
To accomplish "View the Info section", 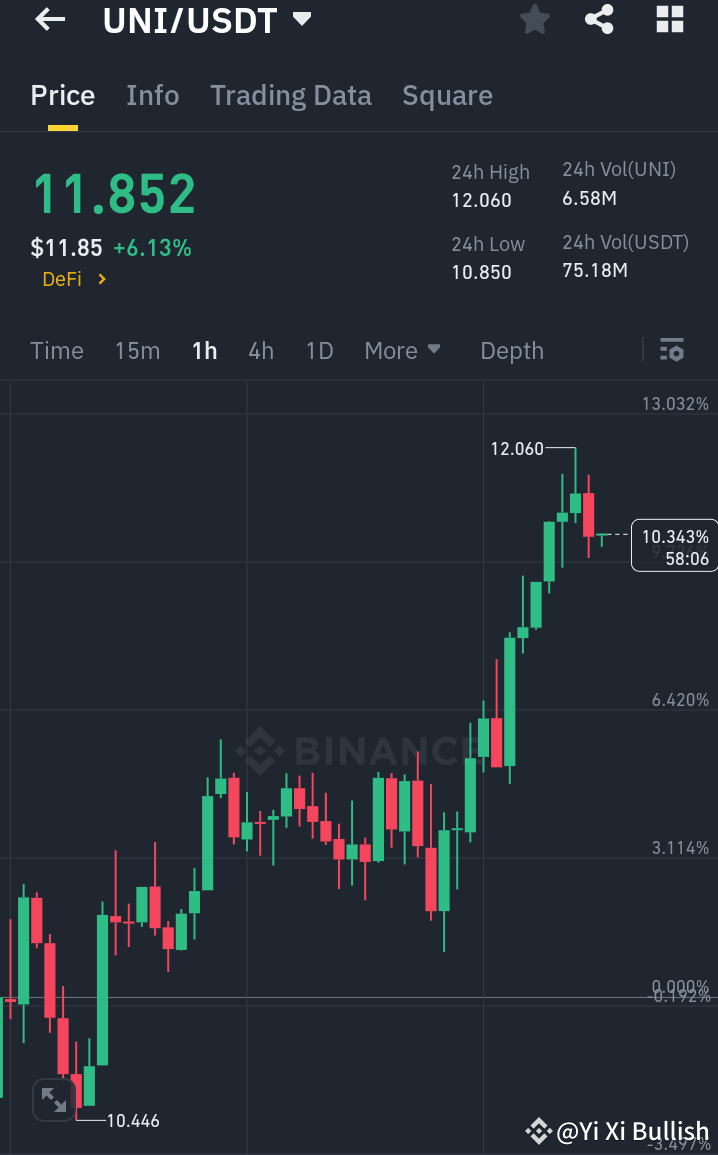I will point(152,95).
